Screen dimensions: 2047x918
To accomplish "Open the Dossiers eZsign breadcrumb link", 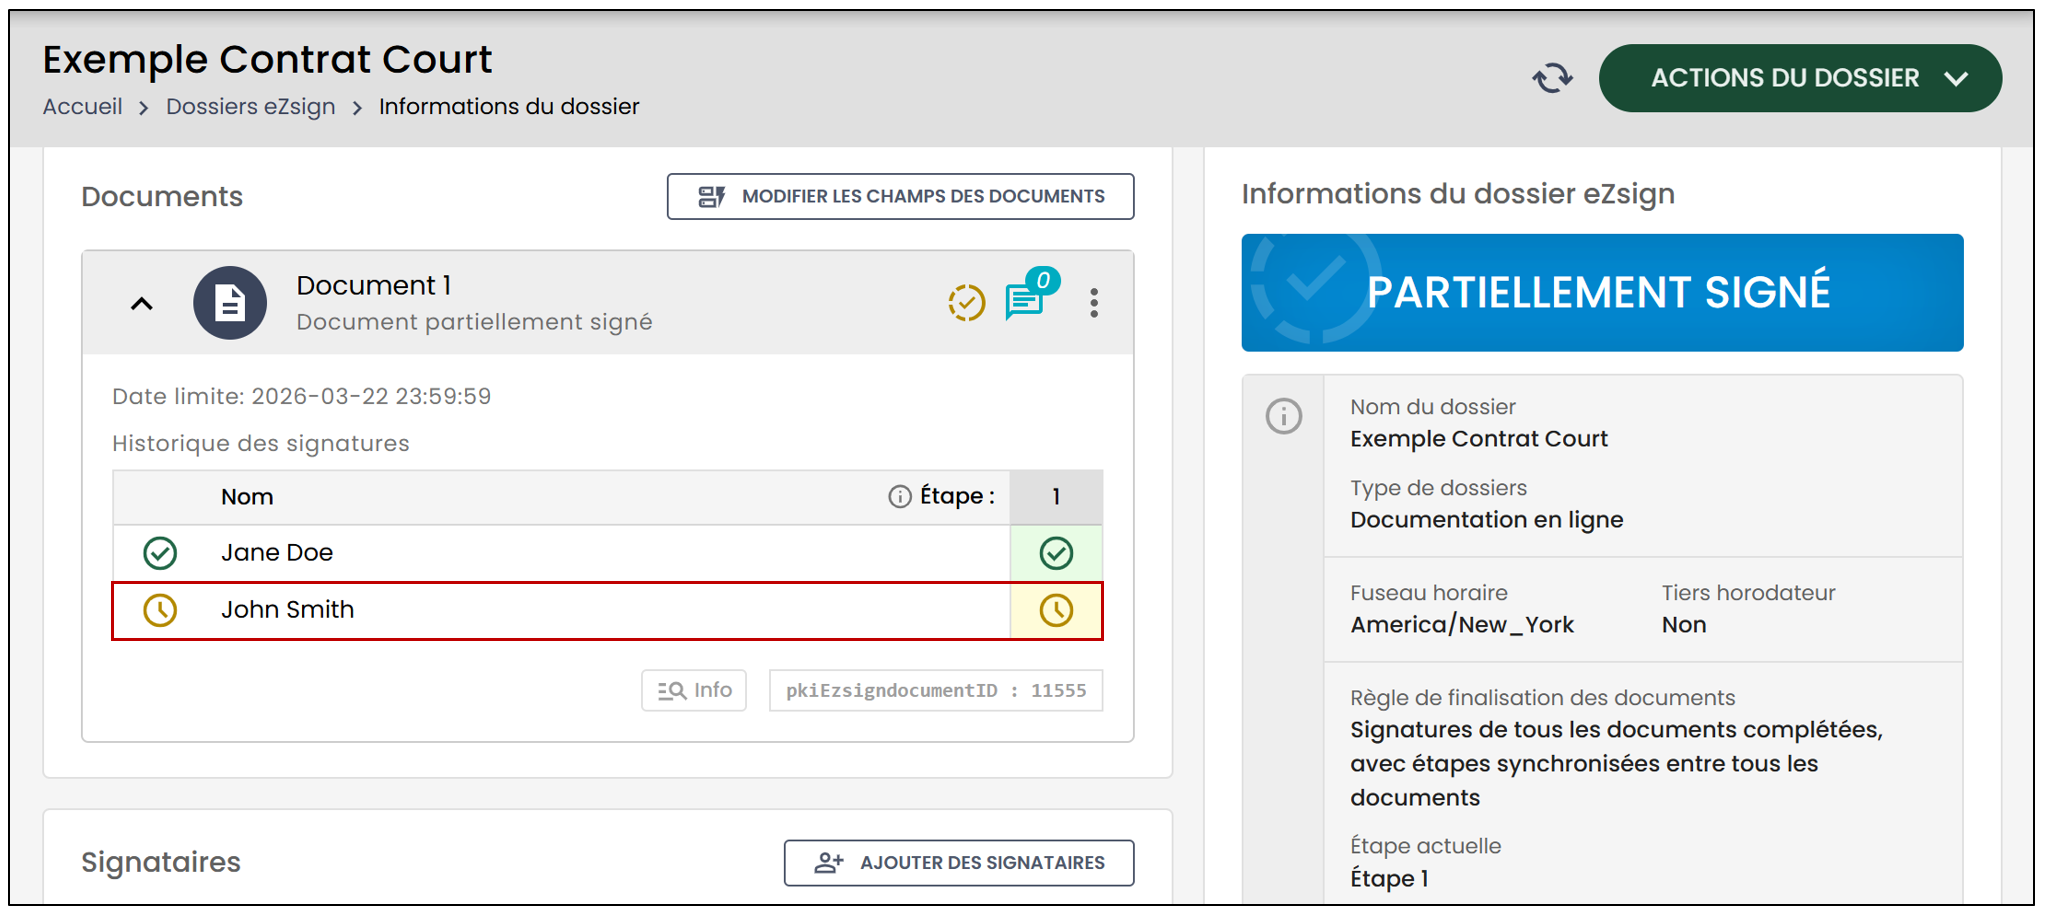I will pyautogui.click(x=250, y=106).
